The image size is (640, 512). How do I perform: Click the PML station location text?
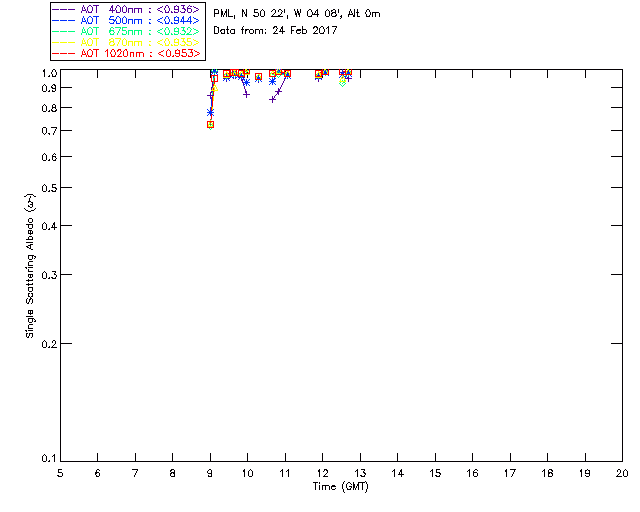297,14
